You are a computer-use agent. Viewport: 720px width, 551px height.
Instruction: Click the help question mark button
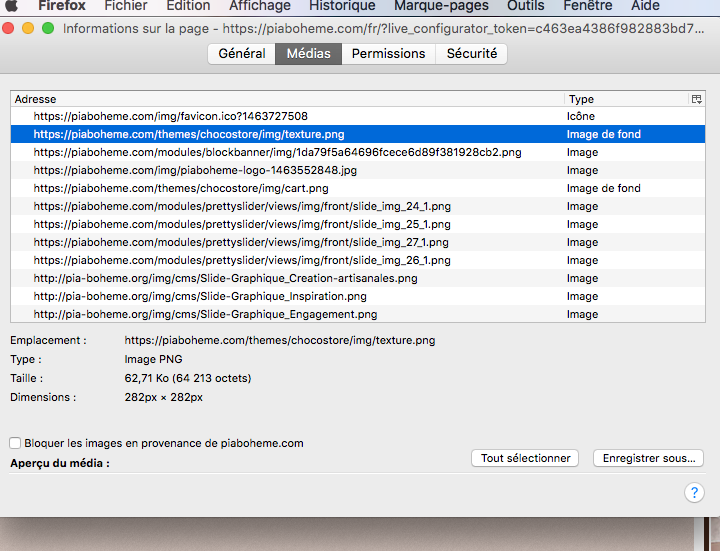point(694,493)
